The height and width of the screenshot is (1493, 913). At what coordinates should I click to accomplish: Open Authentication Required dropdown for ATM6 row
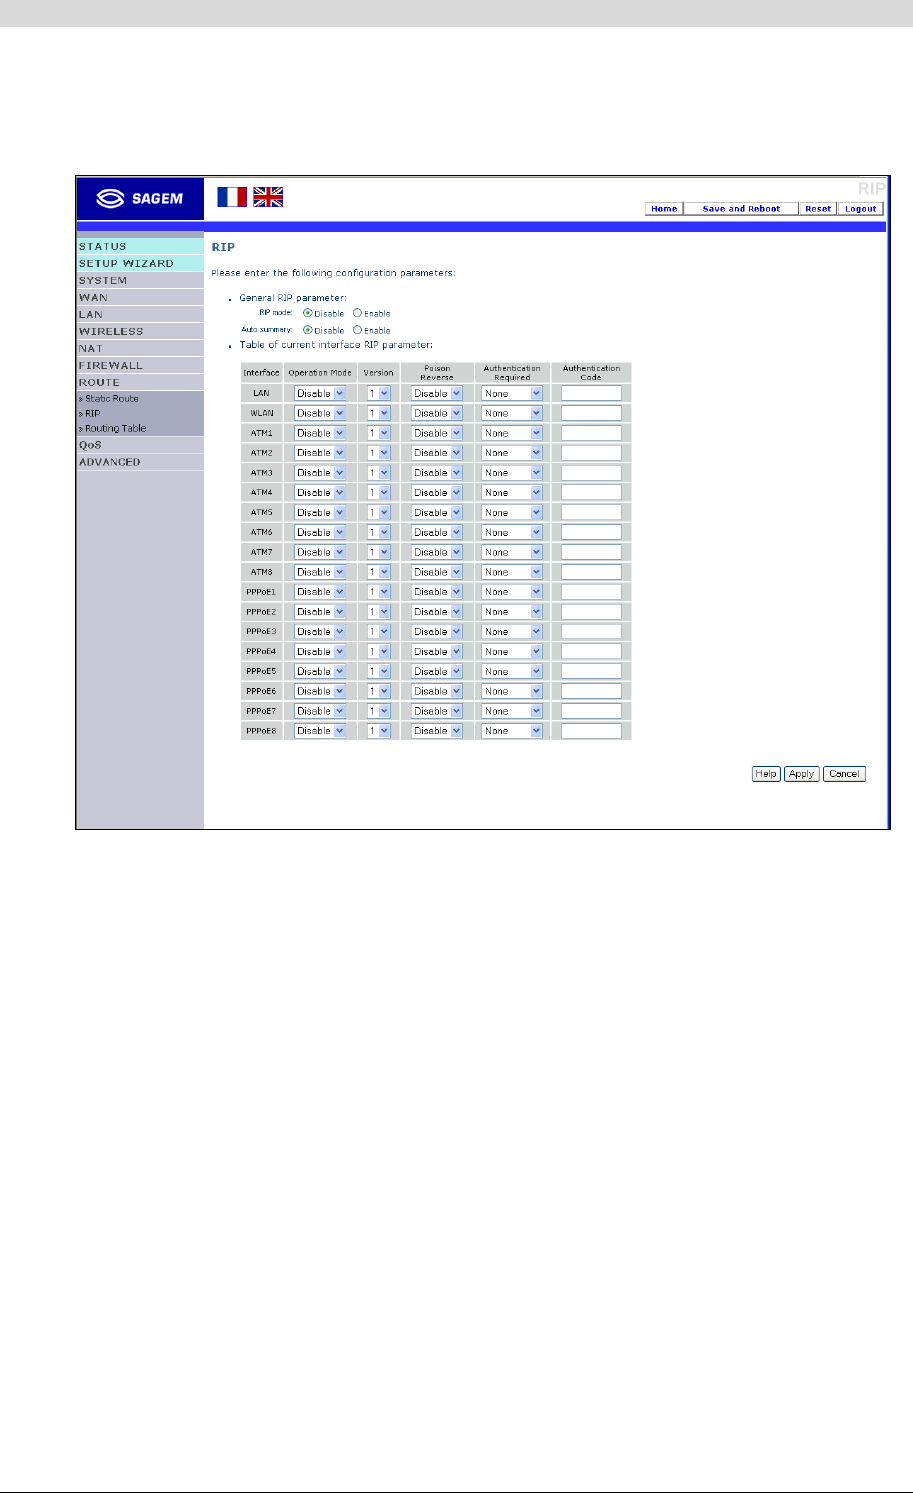tap(512, 532)
